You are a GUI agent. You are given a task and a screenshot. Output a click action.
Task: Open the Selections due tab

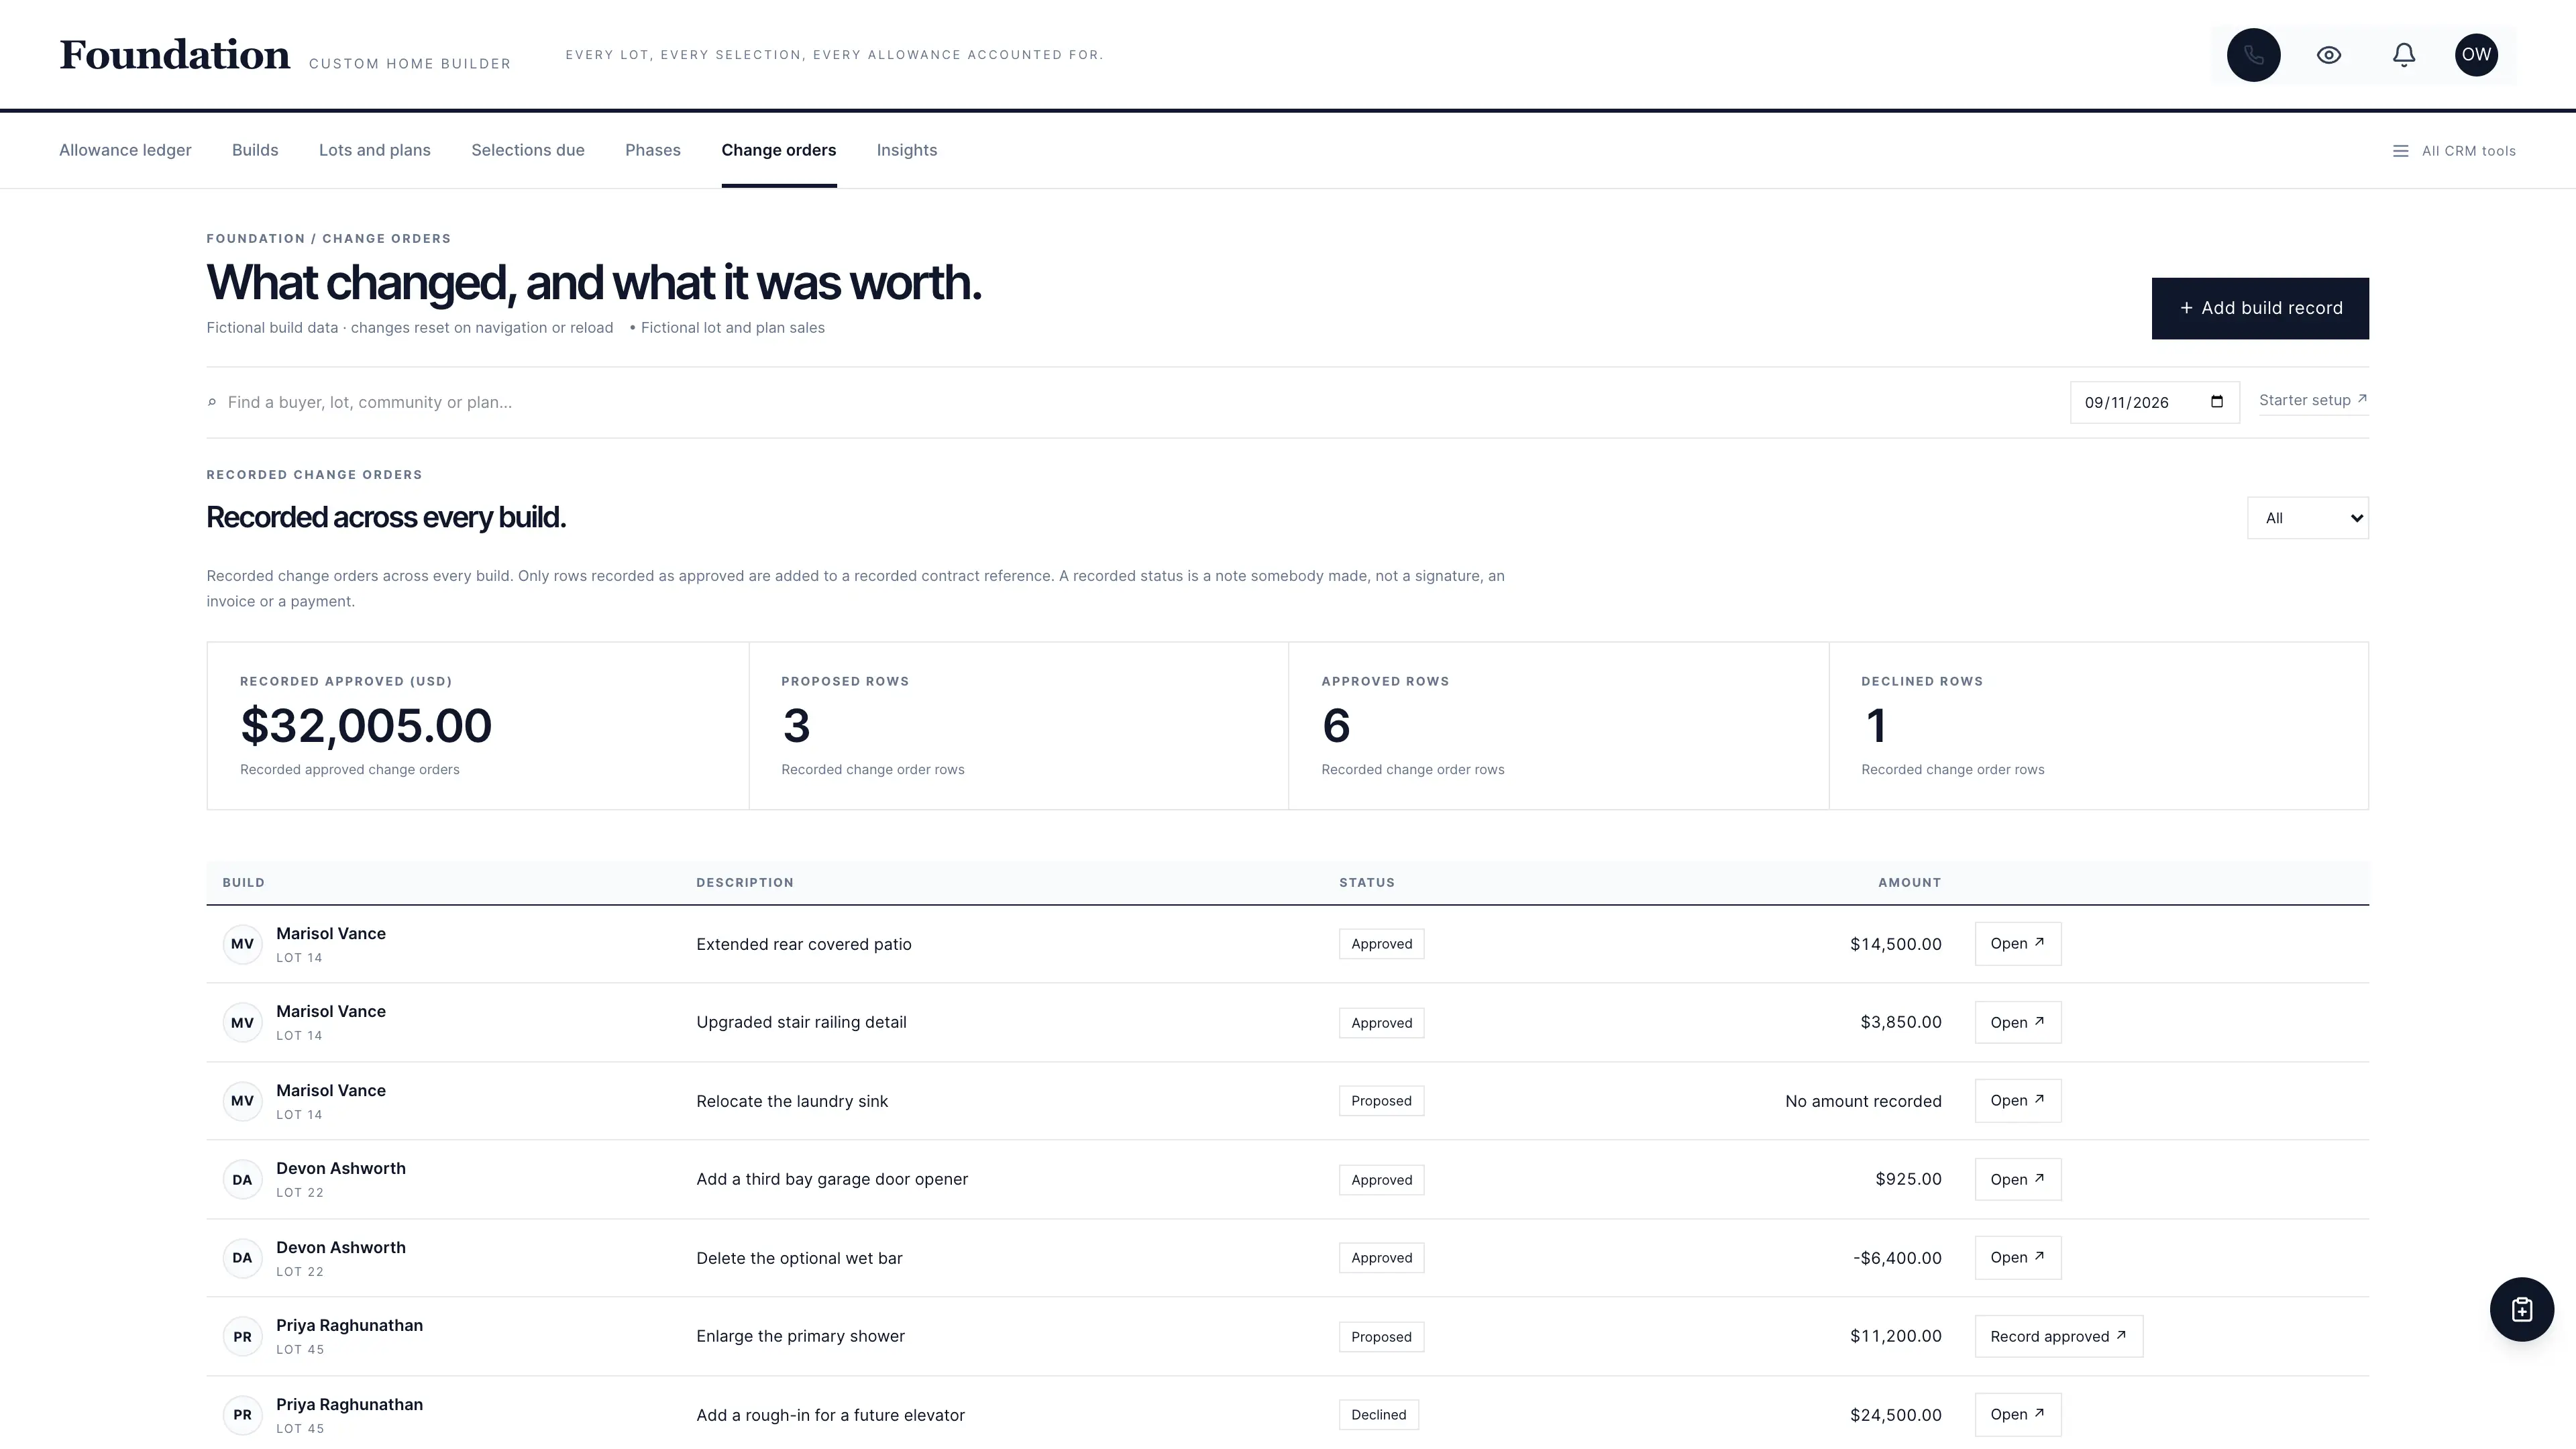[528, 150]
